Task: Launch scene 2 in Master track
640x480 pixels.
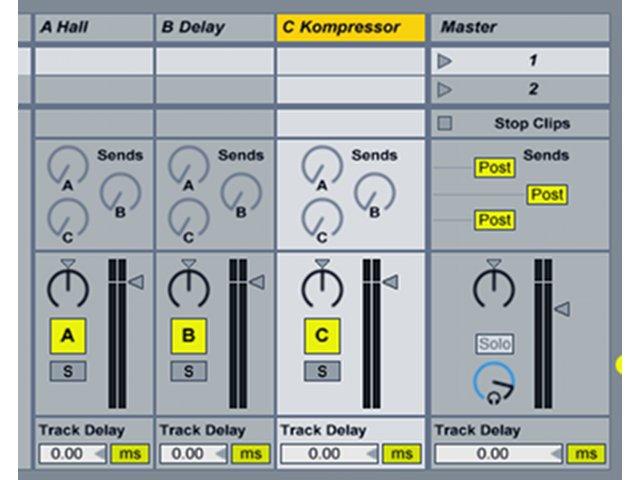Action: pyautogui.click(x=444, y=90)
